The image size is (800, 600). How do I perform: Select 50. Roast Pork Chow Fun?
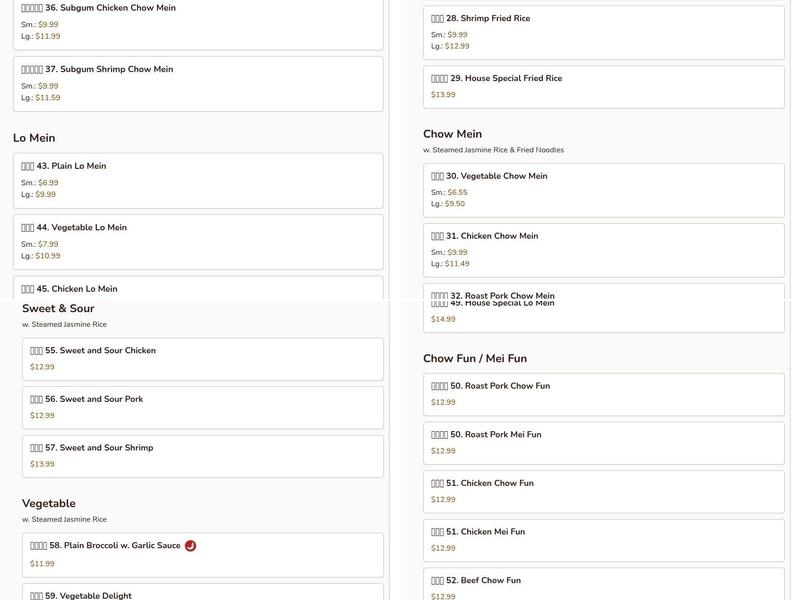[604, 394]
